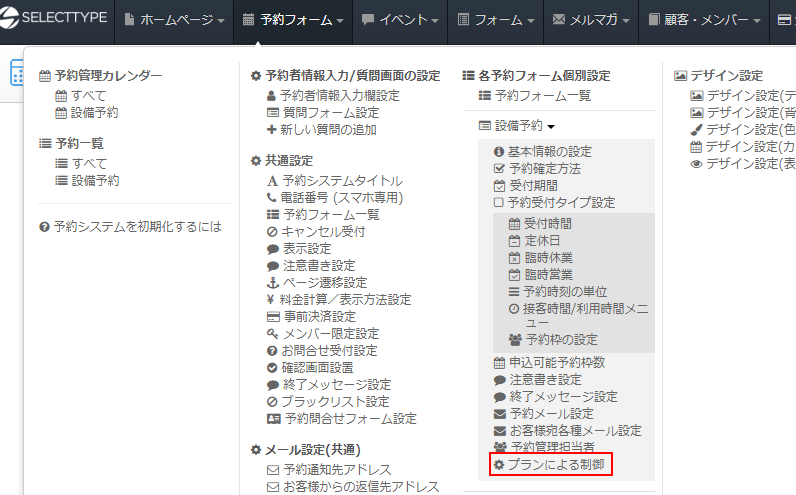This screenshot has width=796, height=495.
Task: Click the key icon for メンバー限定設定
Action: [272, 333]
